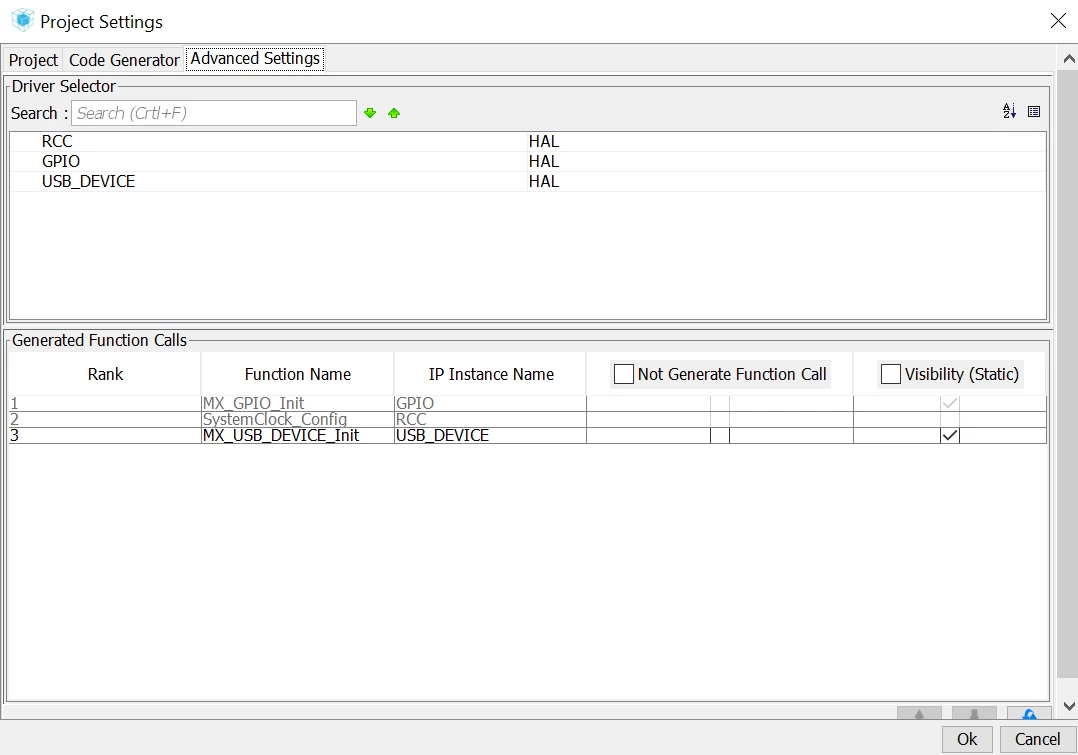Click the Cancel button
1078x755 pixels.
tap(1037, 739)
